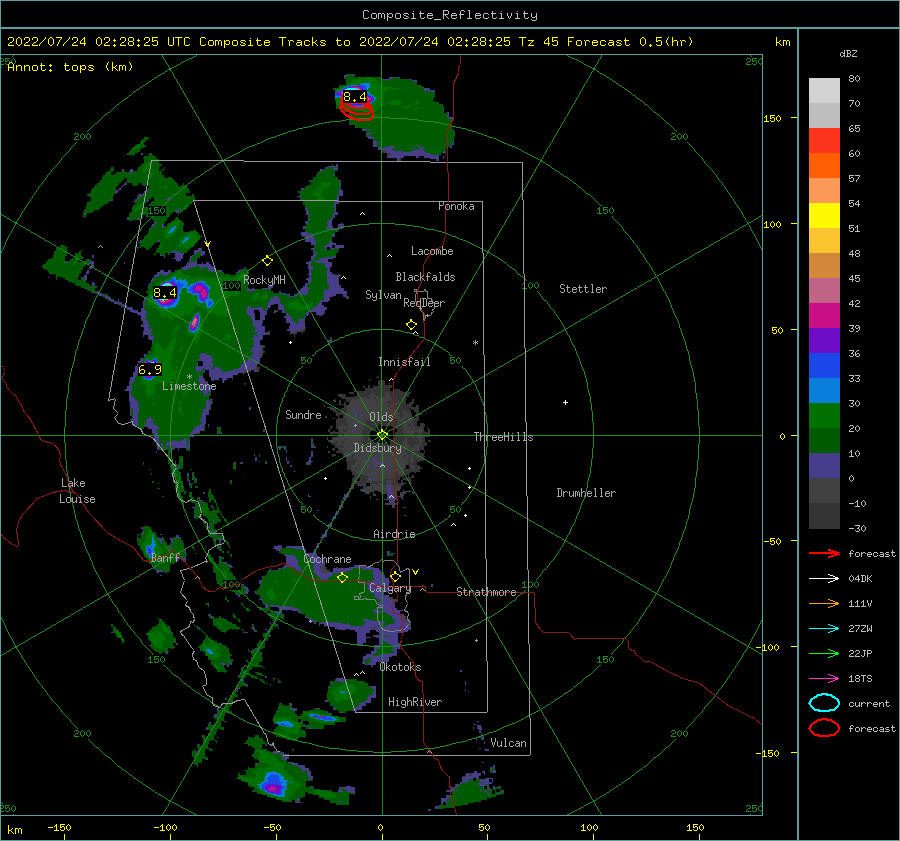Select the orange 111V track arrow
This screenshot has width=900, height=841.
(824, 603)
